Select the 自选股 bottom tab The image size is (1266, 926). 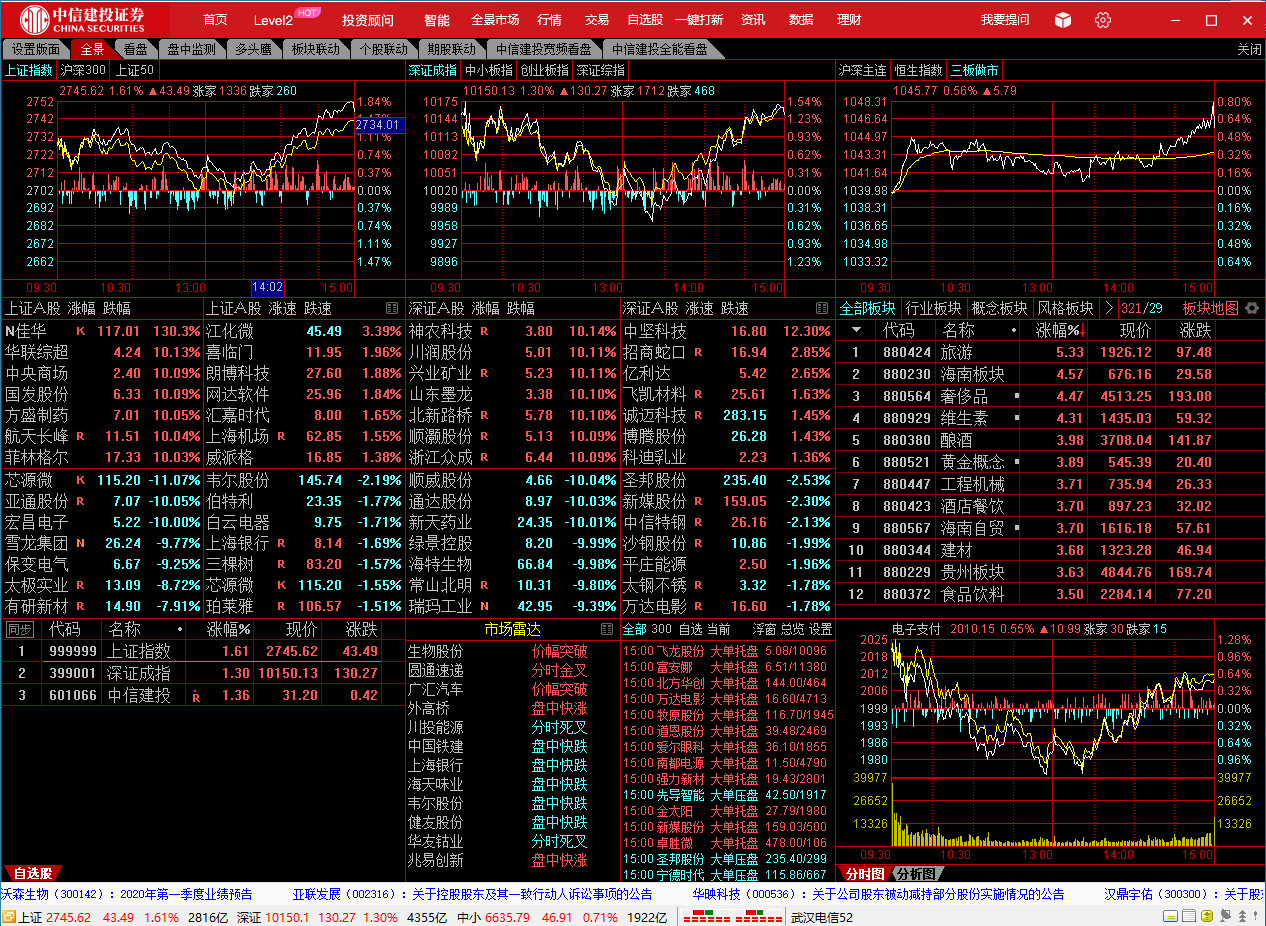[31, 873]
